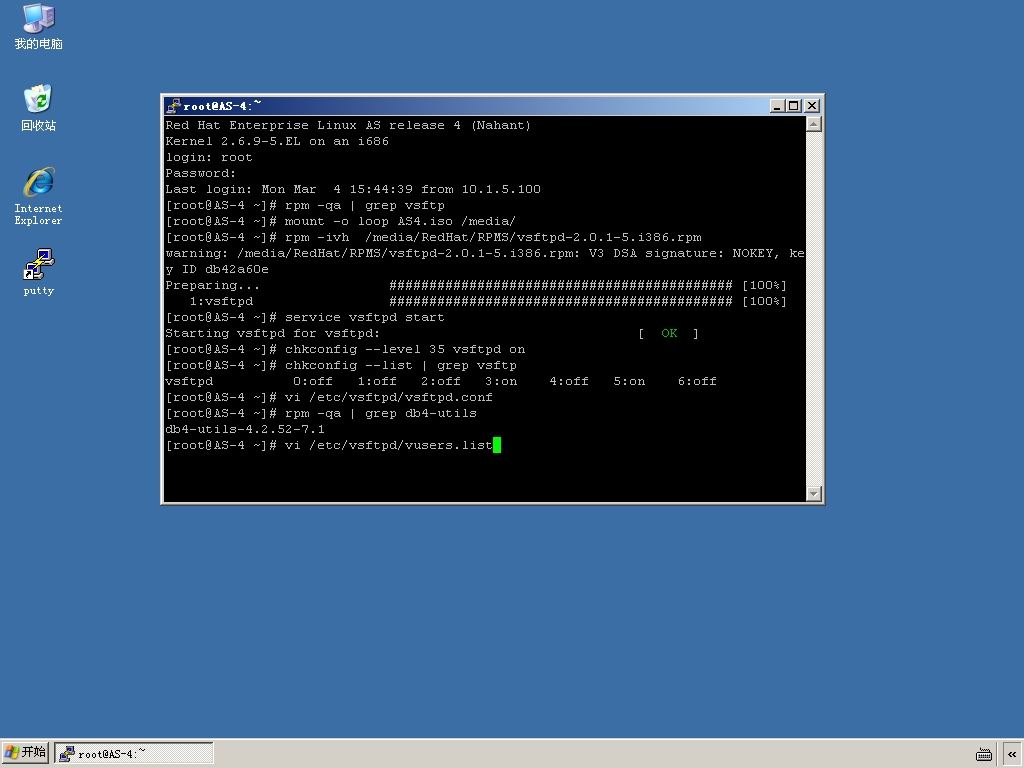
Task: Minimize the PuTTY terminal window
Action: (x=777, y=106)
